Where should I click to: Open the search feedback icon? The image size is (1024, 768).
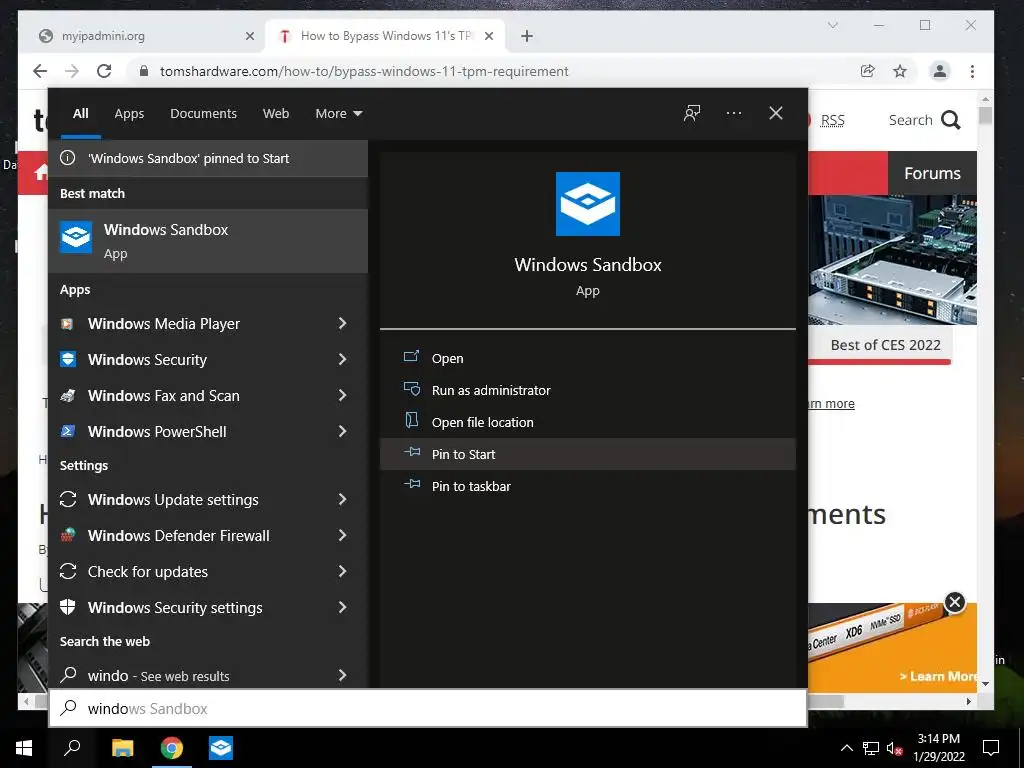tap(692, 113)
